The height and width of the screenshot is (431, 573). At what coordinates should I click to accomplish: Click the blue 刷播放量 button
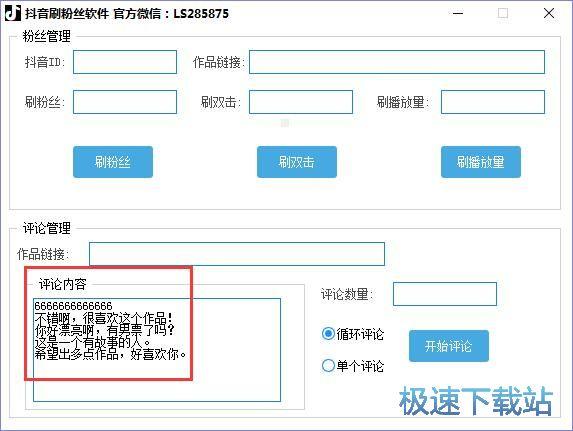pos(481,162)
